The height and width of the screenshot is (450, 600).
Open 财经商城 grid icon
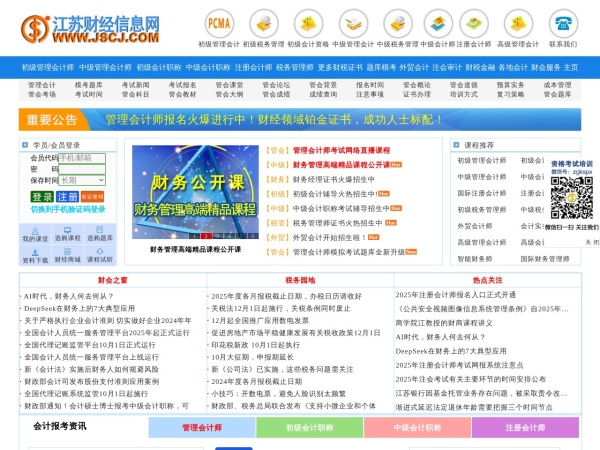(x=67, y=252)
